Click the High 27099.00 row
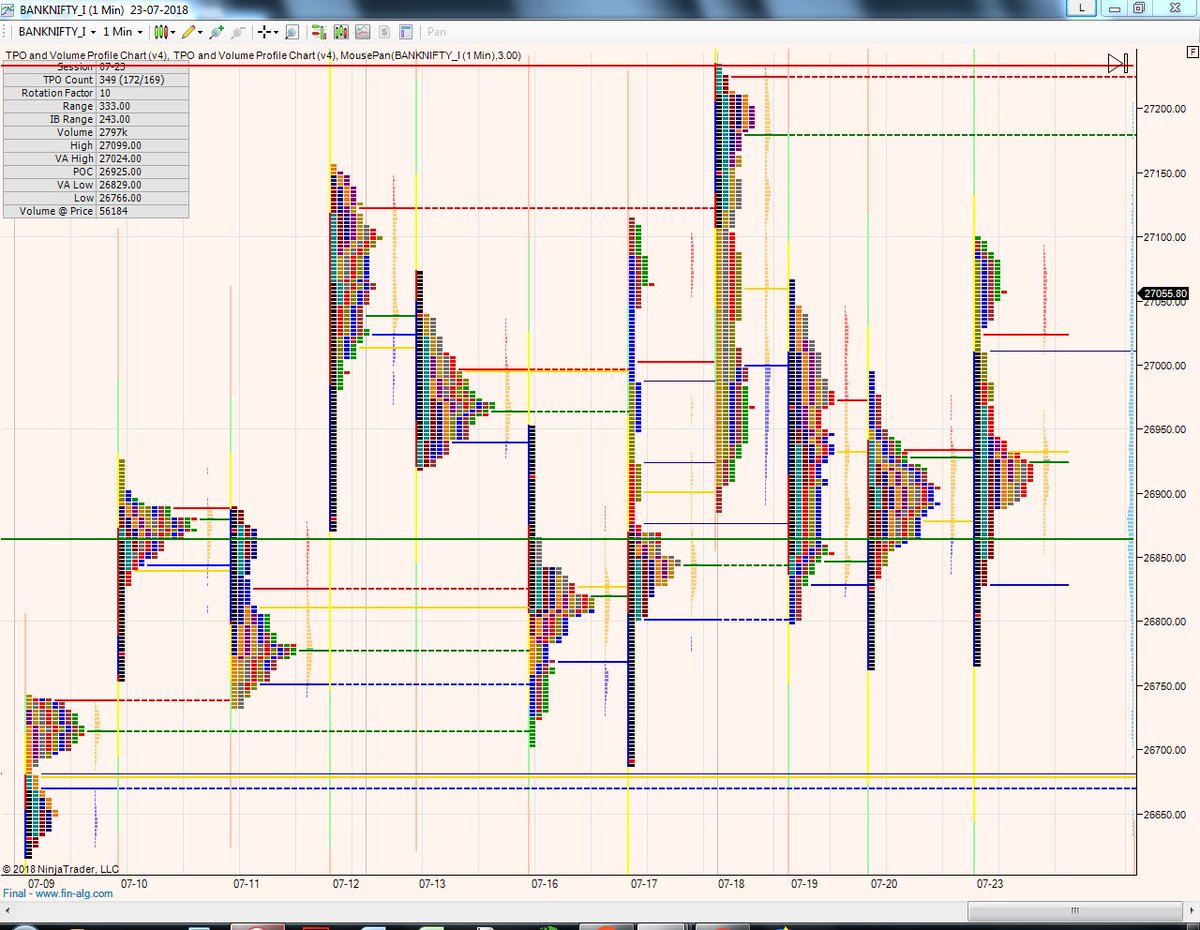 click(x=95, y=145)
